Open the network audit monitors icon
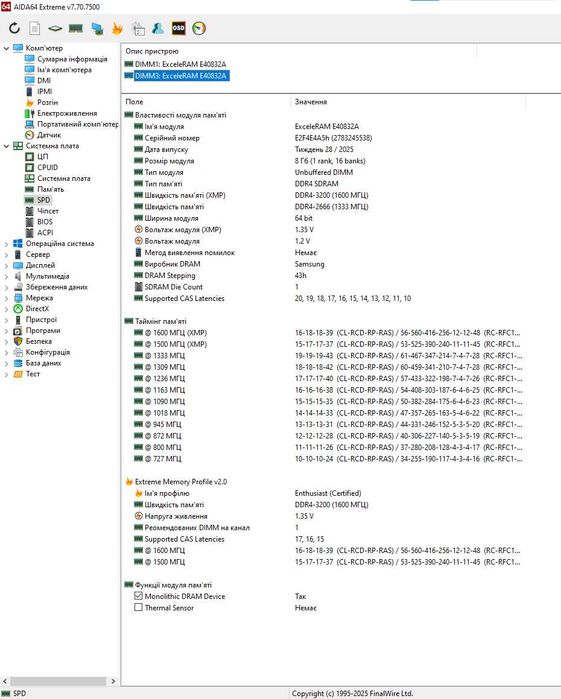The height and width of the screenshot is (699, 561). (x=97, y=29)
